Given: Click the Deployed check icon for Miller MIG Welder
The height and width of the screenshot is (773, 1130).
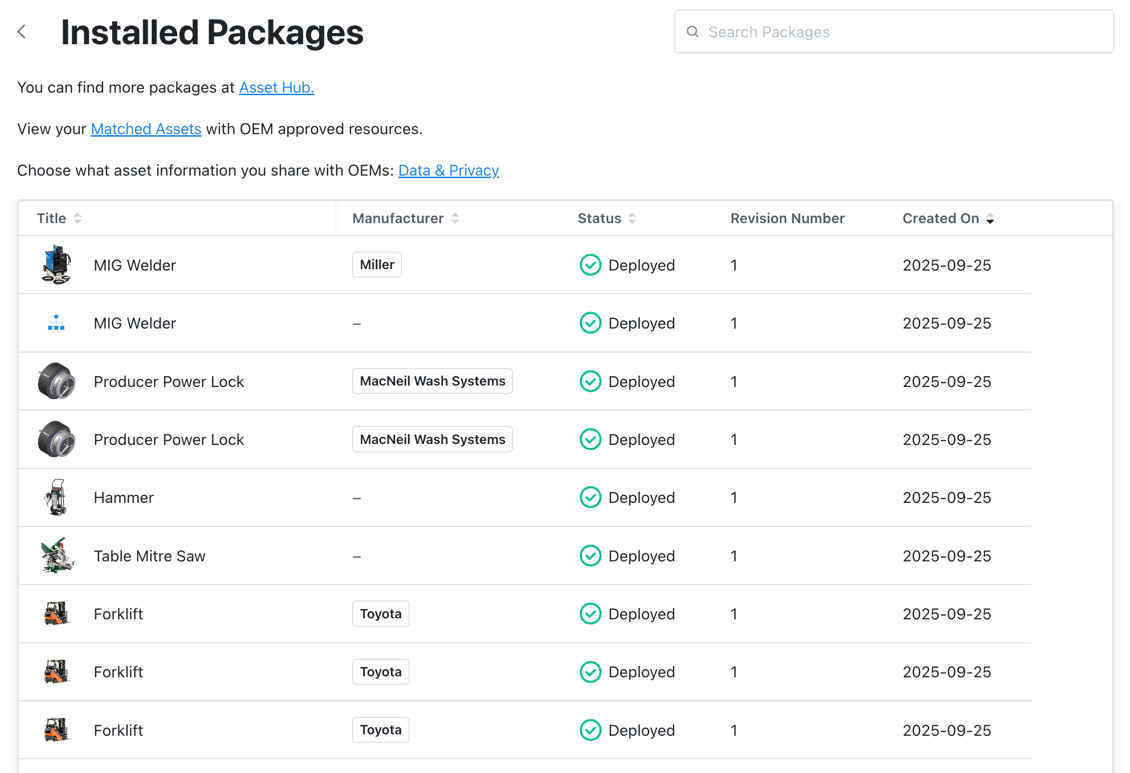Looking at the screenshot, I should (x=590, y=265).
